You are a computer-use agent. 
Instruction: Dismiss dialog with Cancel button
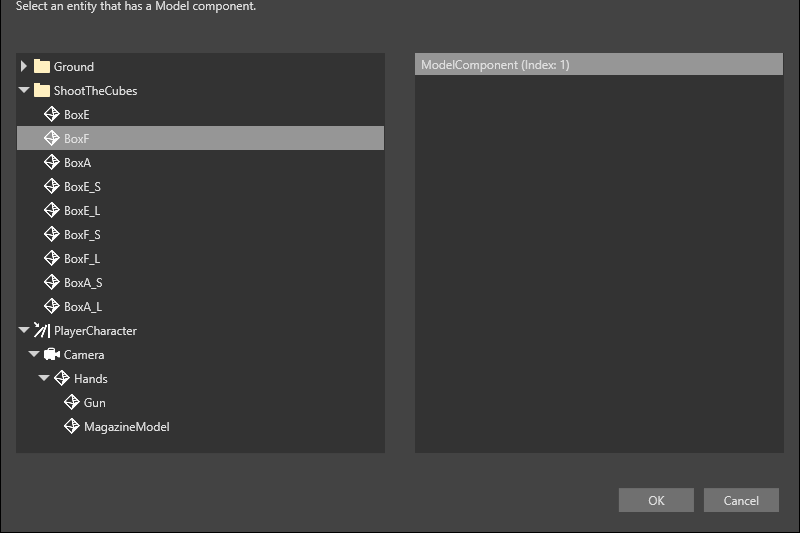pyautogui.click(x=741, y=500)
